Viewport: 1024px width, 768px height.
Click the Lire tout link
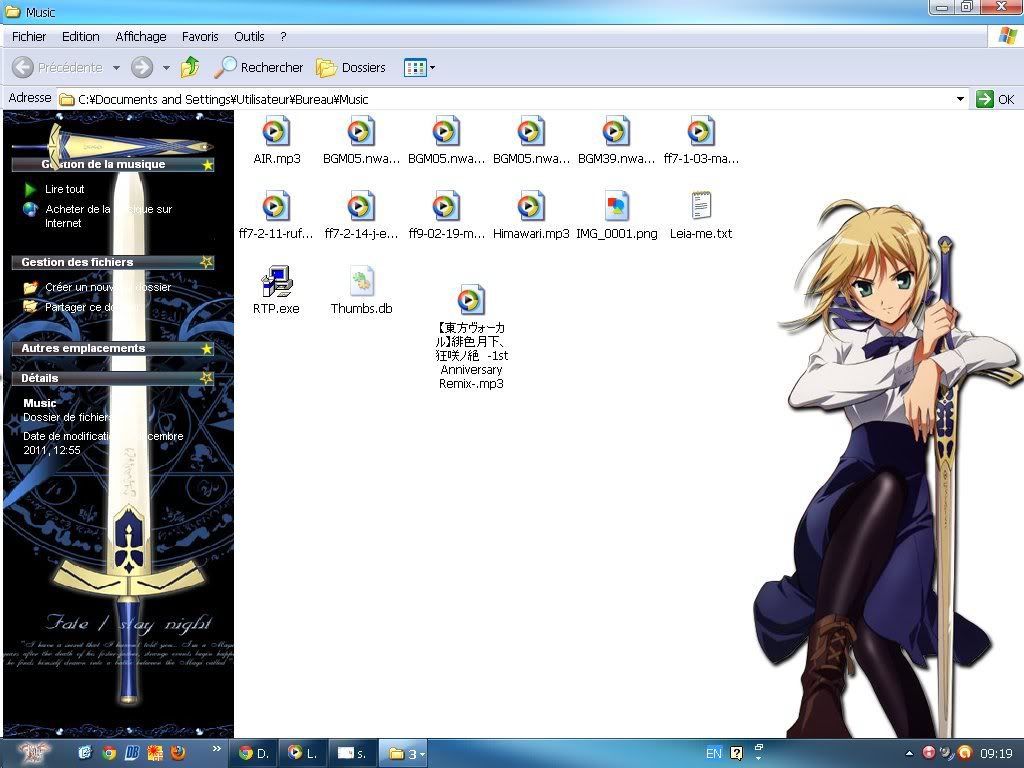click(x=65, y=189)
